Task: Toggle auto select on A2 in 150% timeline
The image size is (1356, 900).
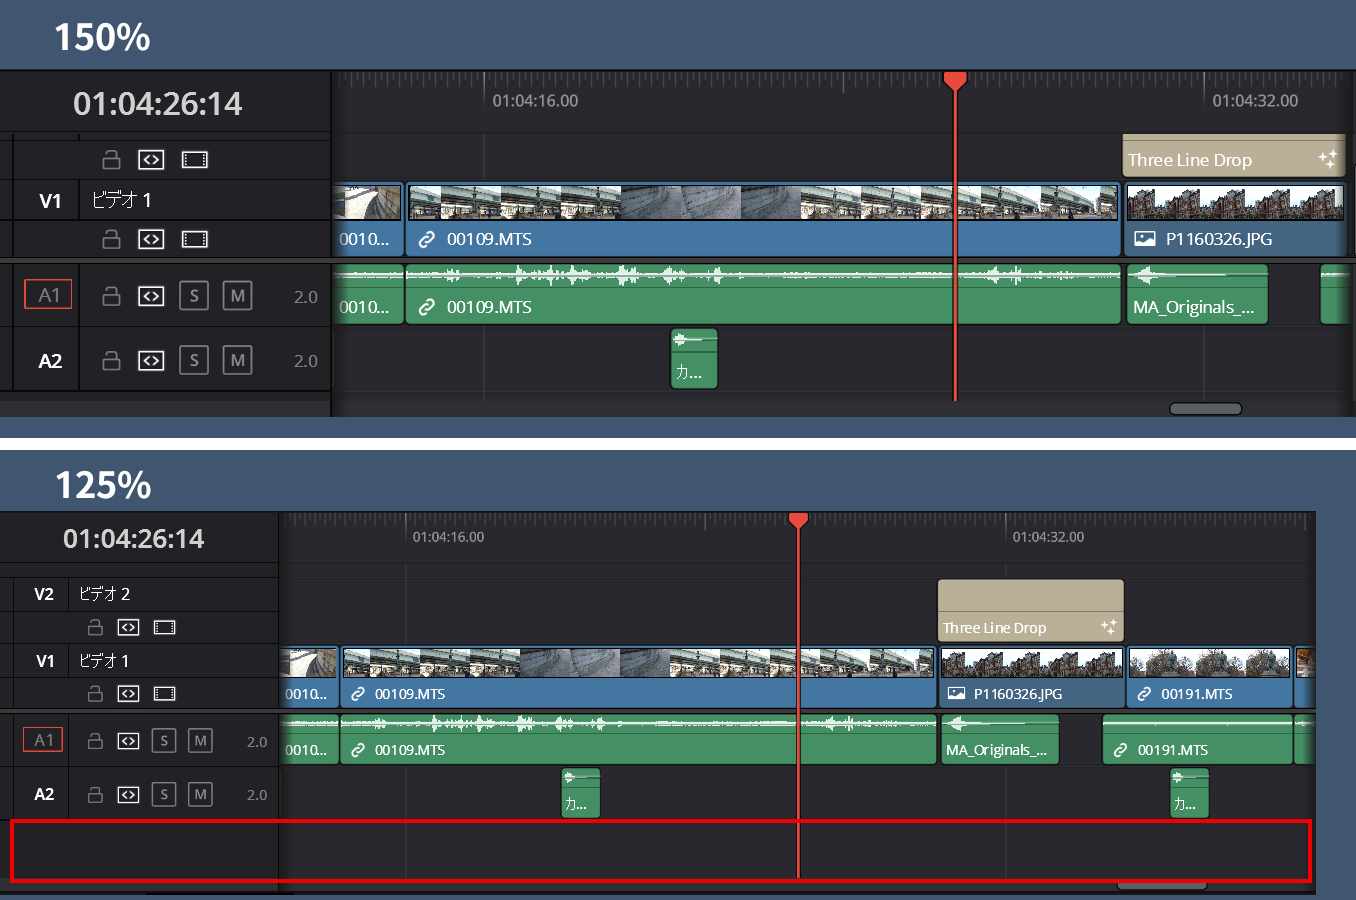Action: pyautogui.click(x=151, y=361)
